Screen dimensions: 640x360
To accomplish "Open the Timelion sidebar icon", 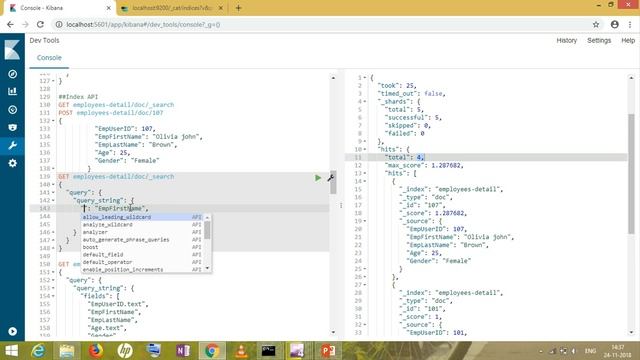I will 12,127.
